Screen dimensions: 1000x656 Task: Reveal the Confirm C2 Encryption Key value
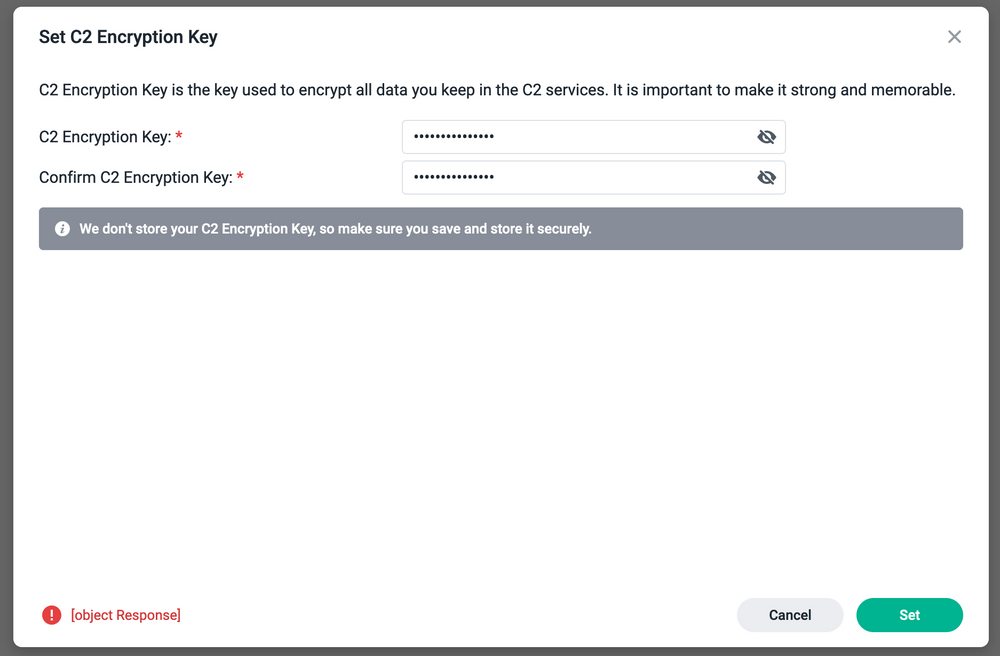click(766, 177)
